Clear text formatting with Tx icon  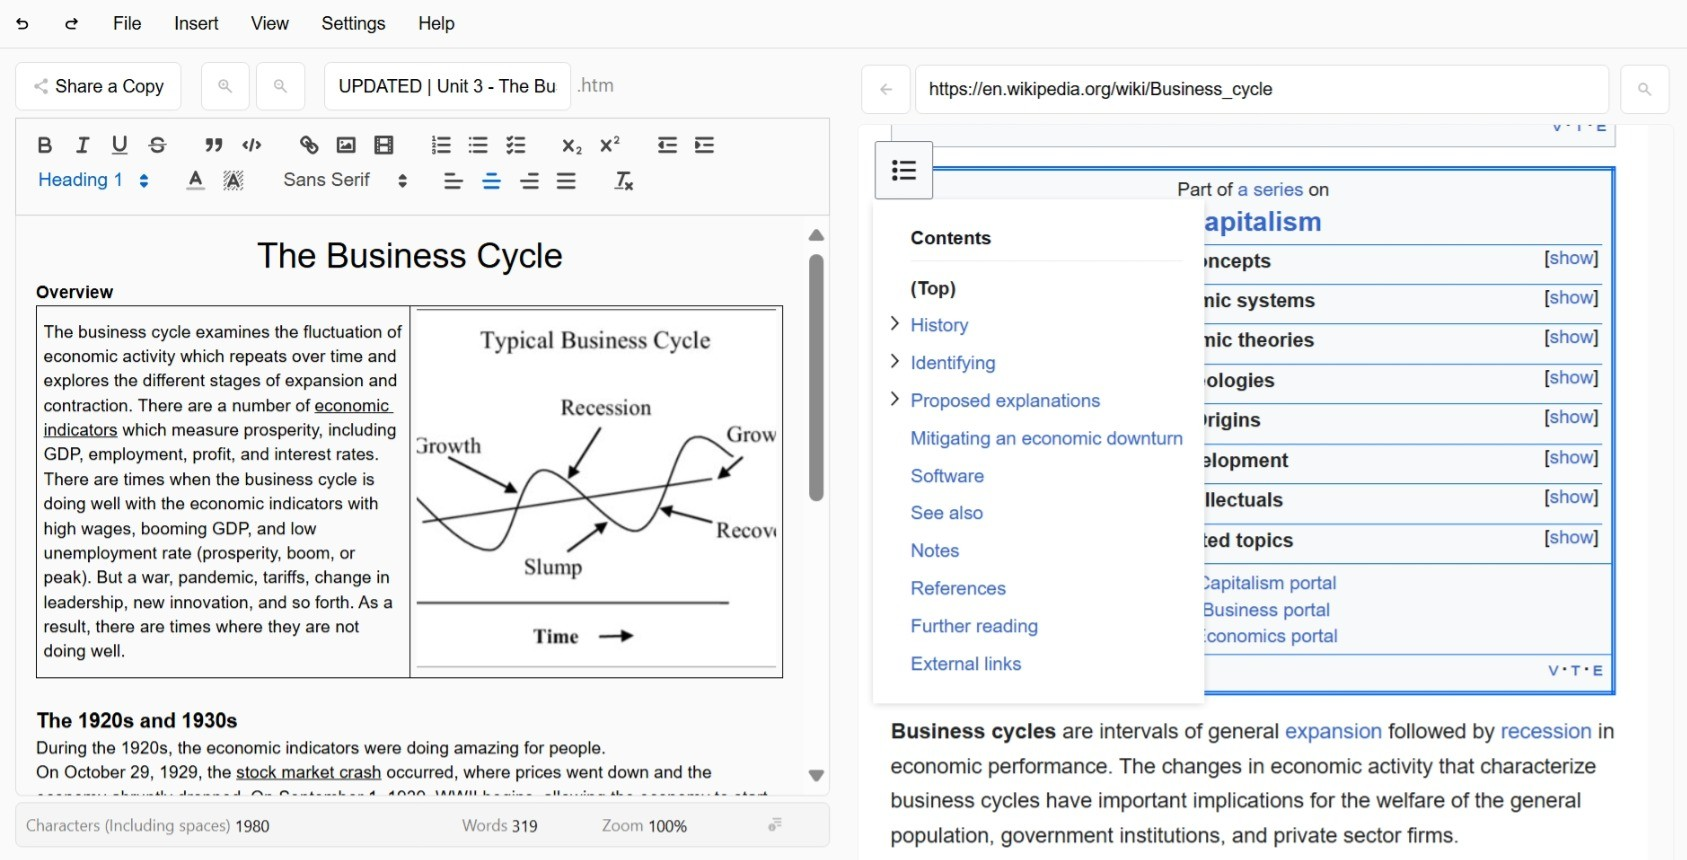pos(624,181)
